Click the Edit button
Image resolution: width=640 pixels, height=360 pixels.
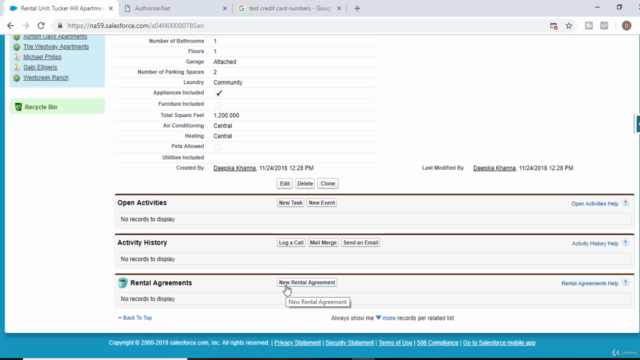coord(284,184)
